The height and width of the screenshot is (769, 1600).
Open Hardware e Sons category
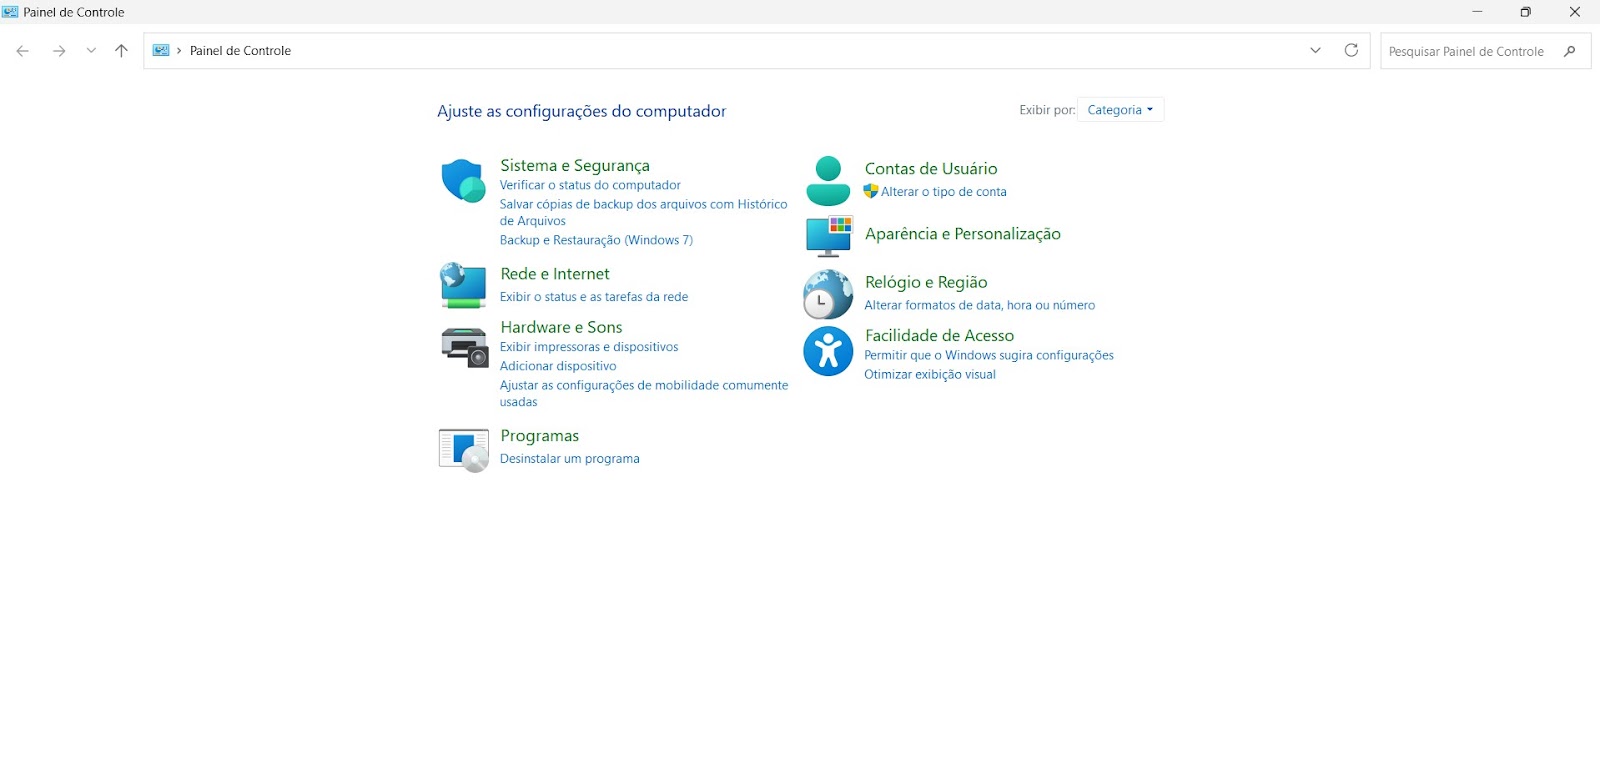click(561, 327)
